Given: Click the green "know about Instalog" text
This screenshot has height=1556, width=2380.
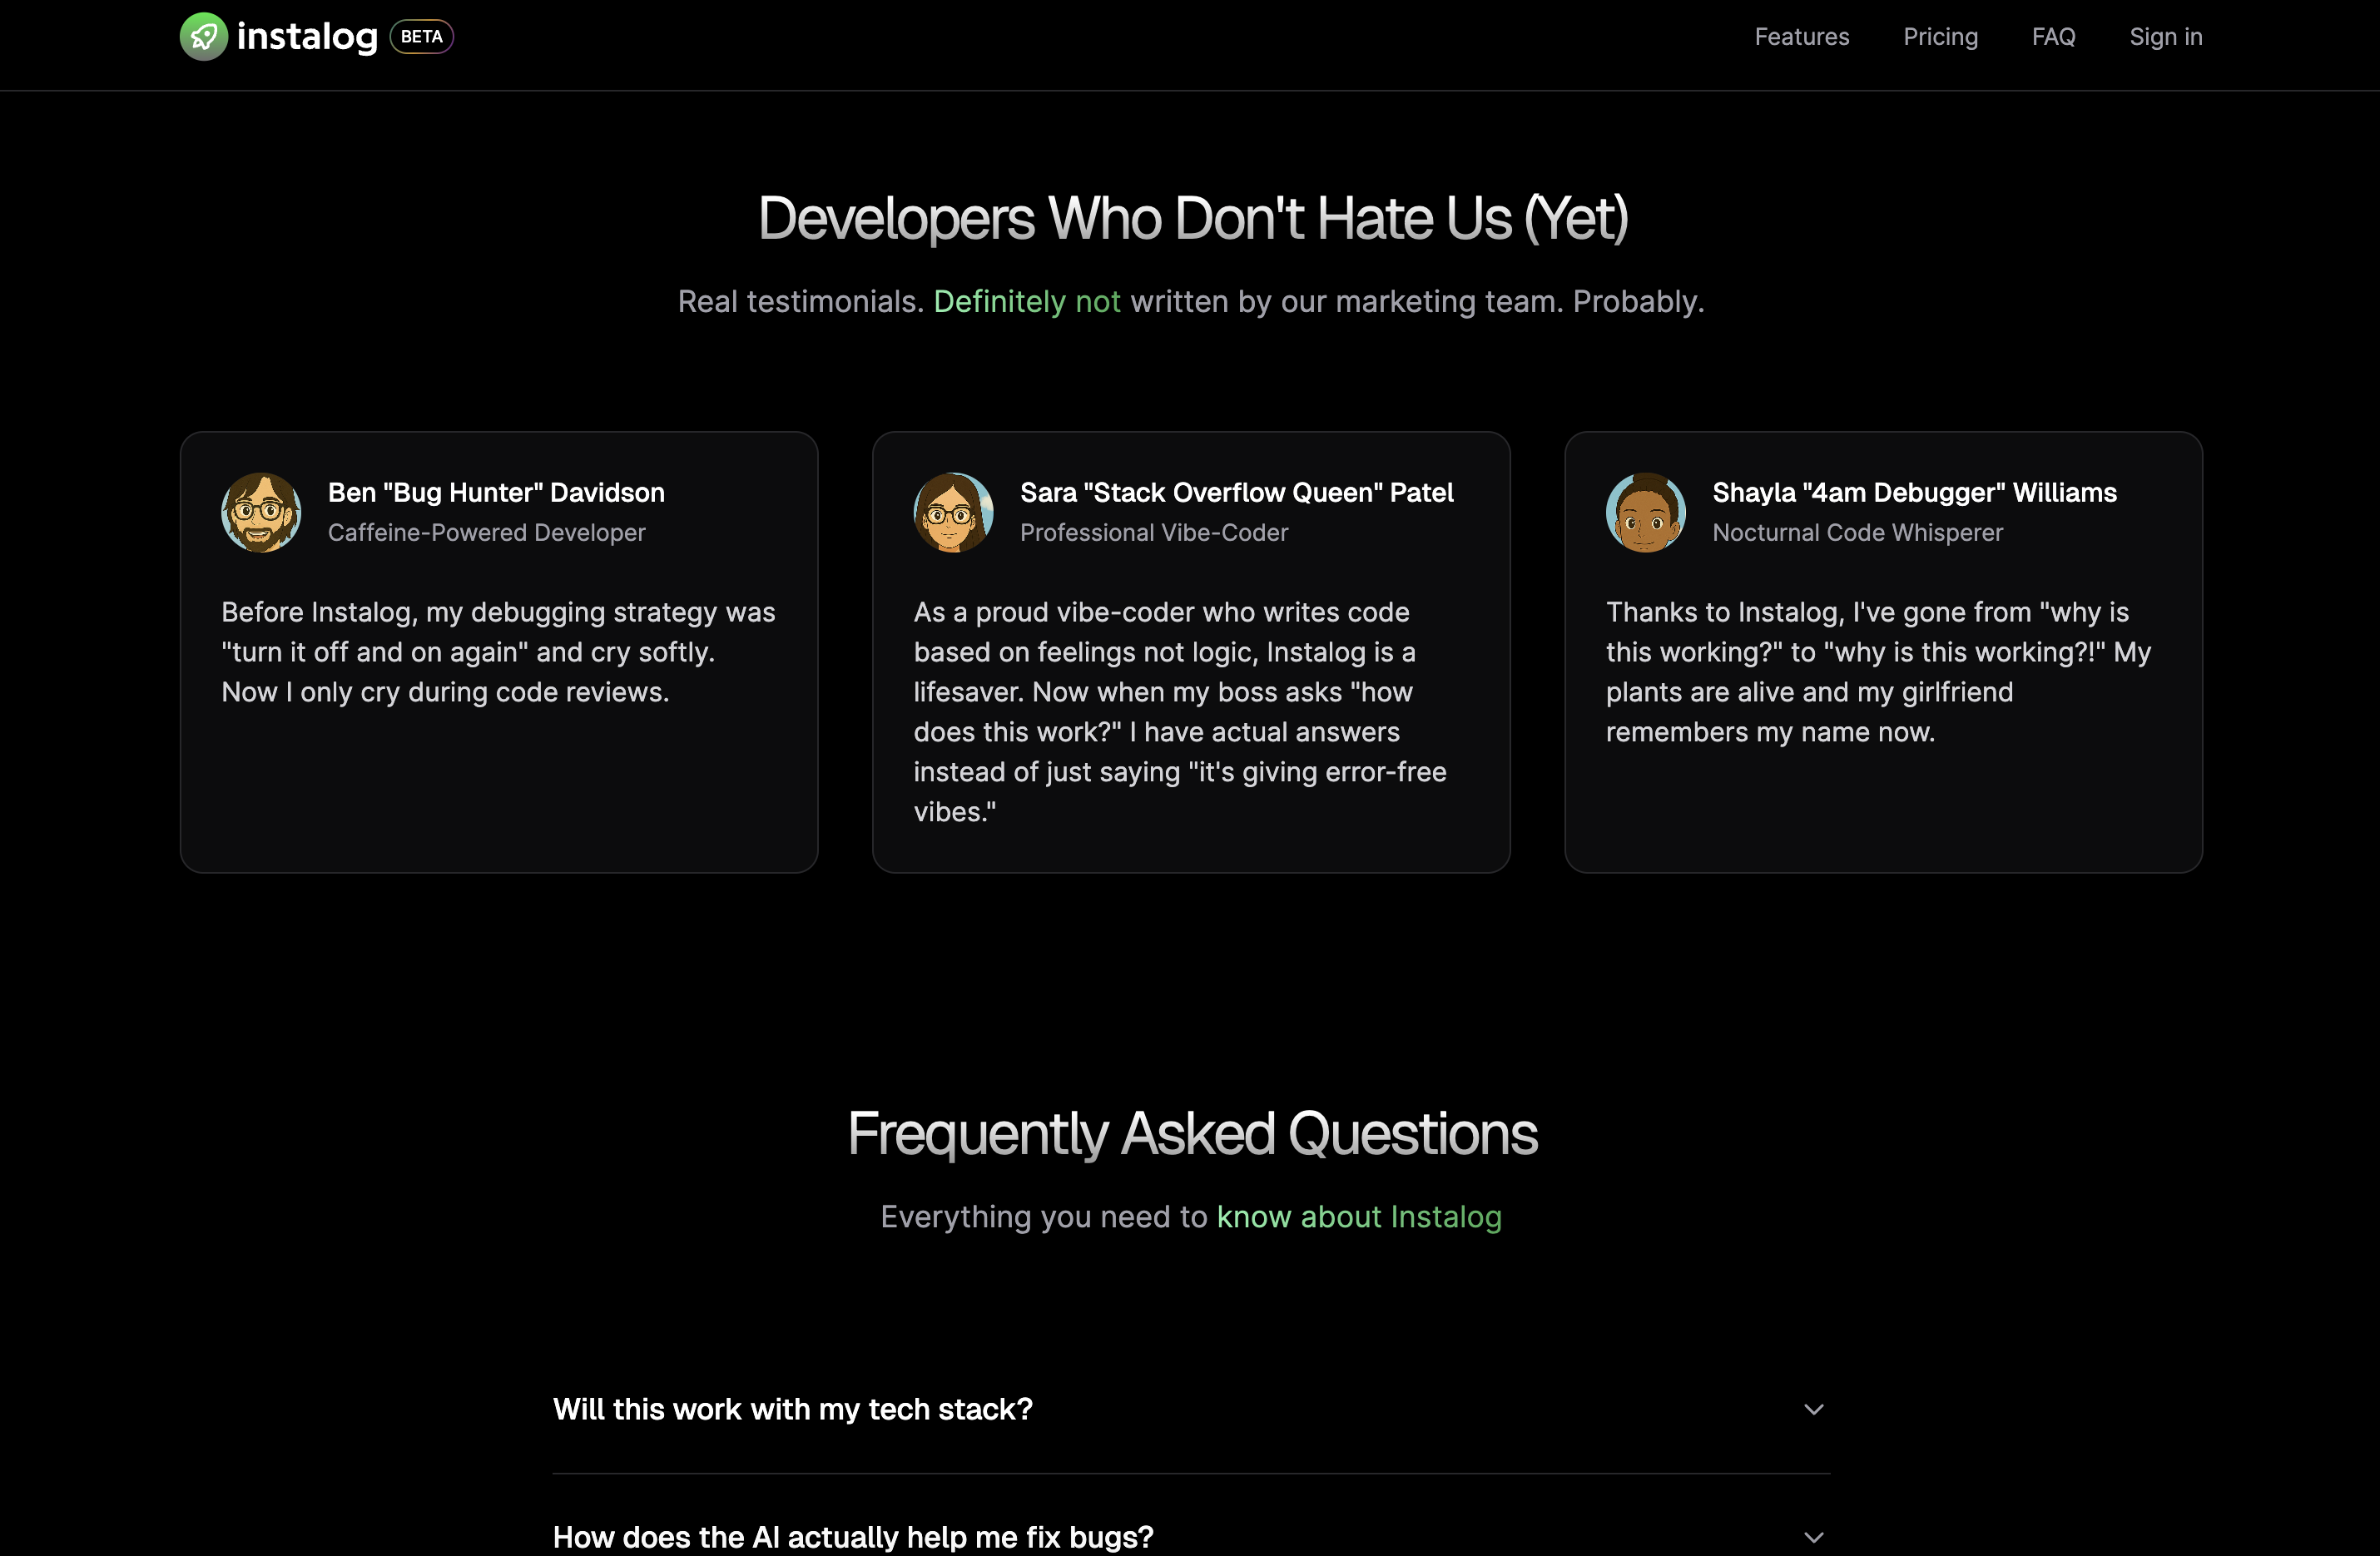Looking at the screenshot, I should click(x=1358, y=1217).
